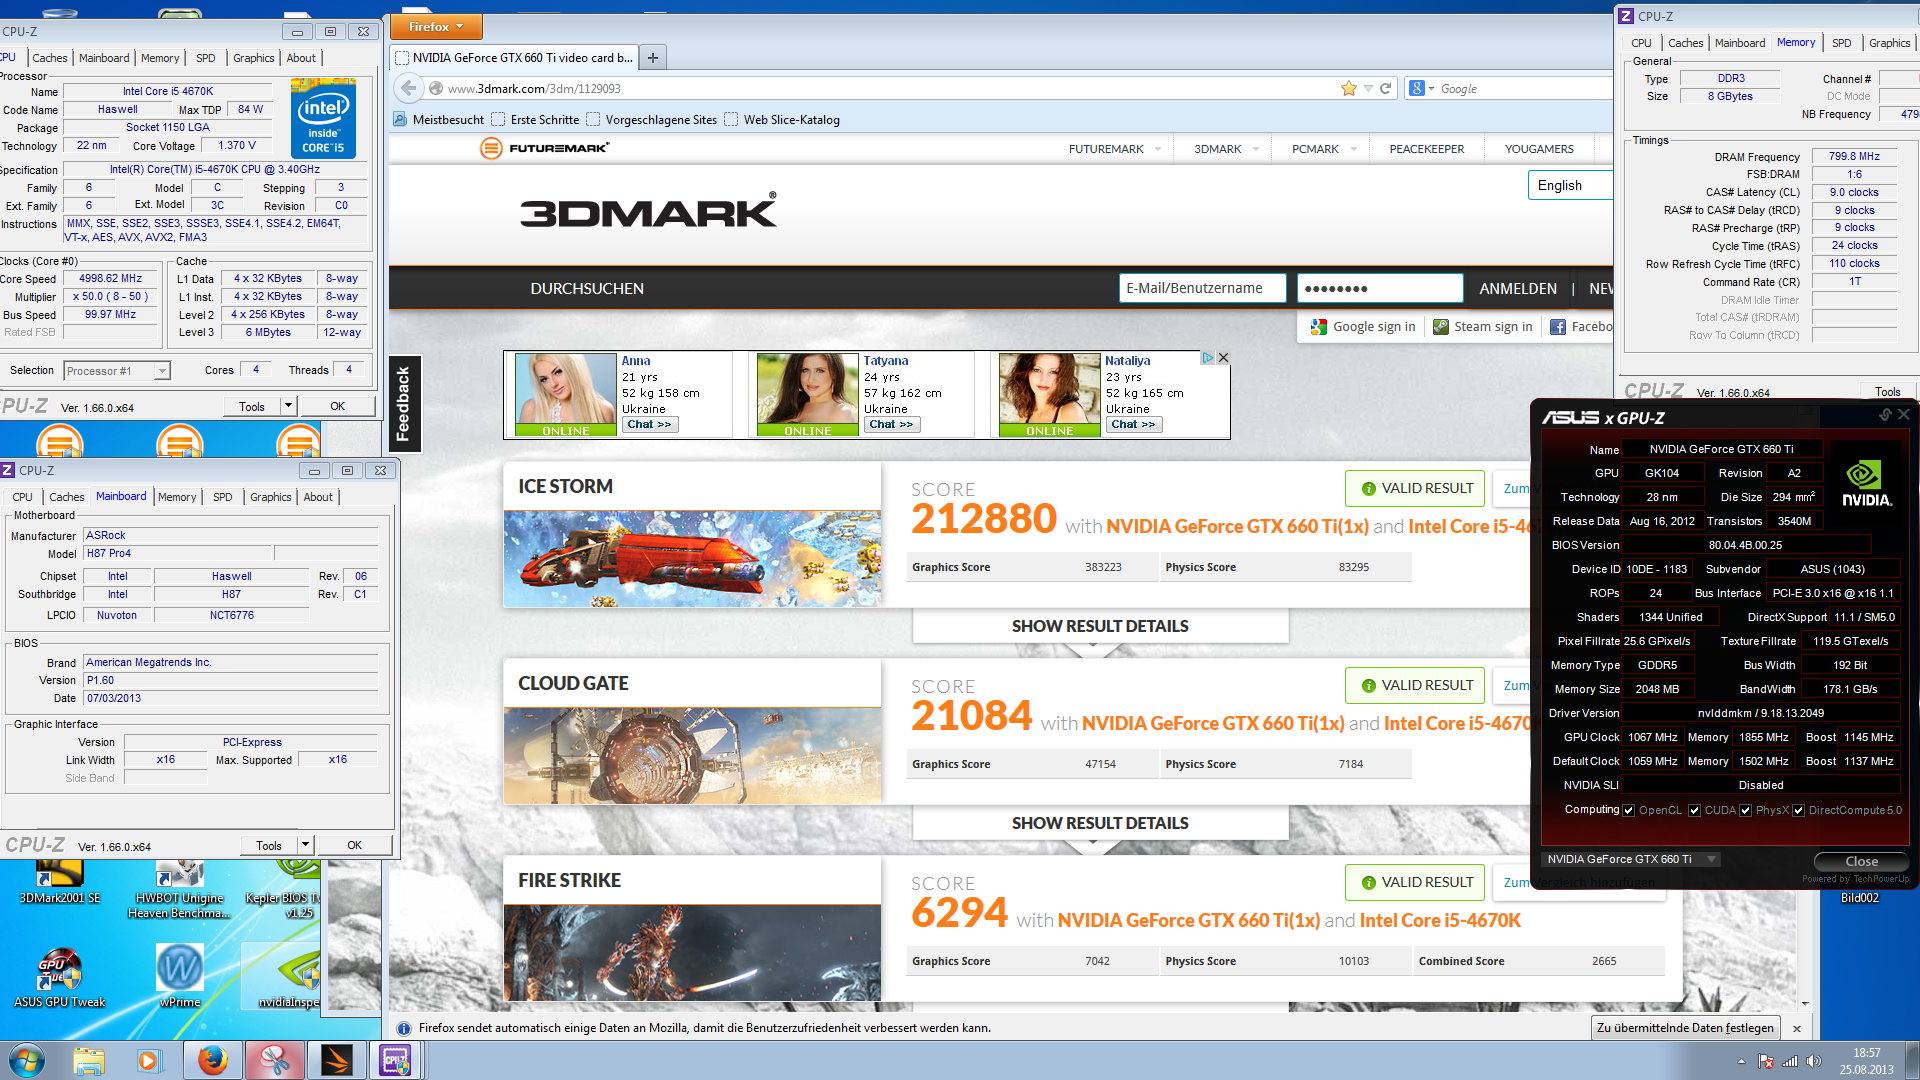1920x1080 pixels.
Task: Open Windows Media Player from taskbar
Action: pos(149,1060)
